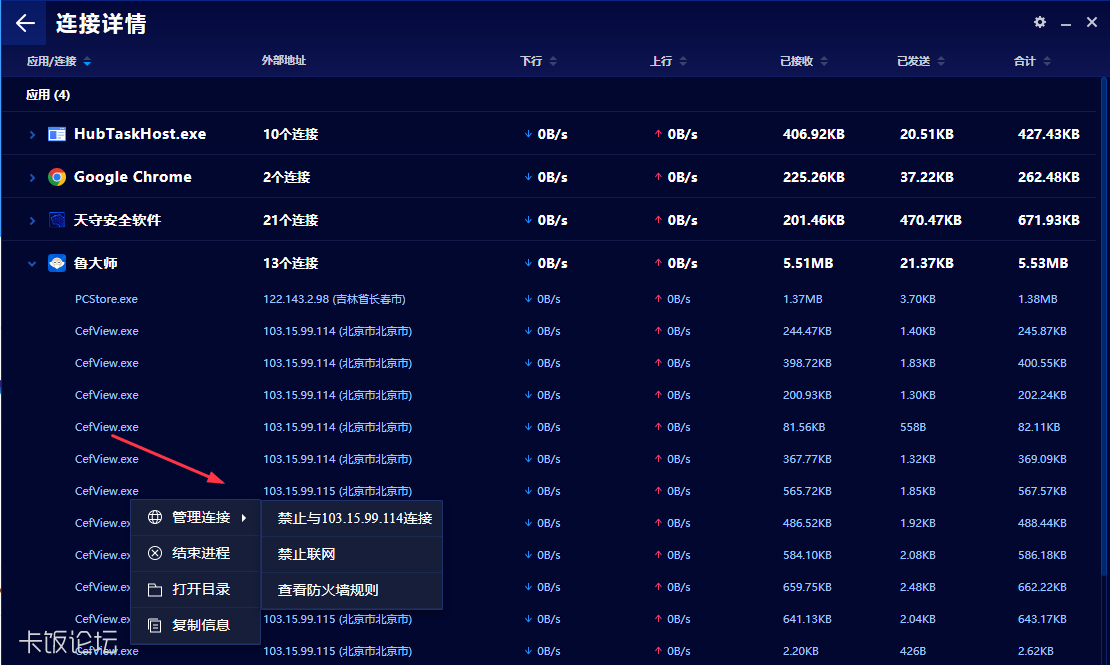The image size is (1110, 665).
Task: Open the settings gear icon
Action: 1039,23
